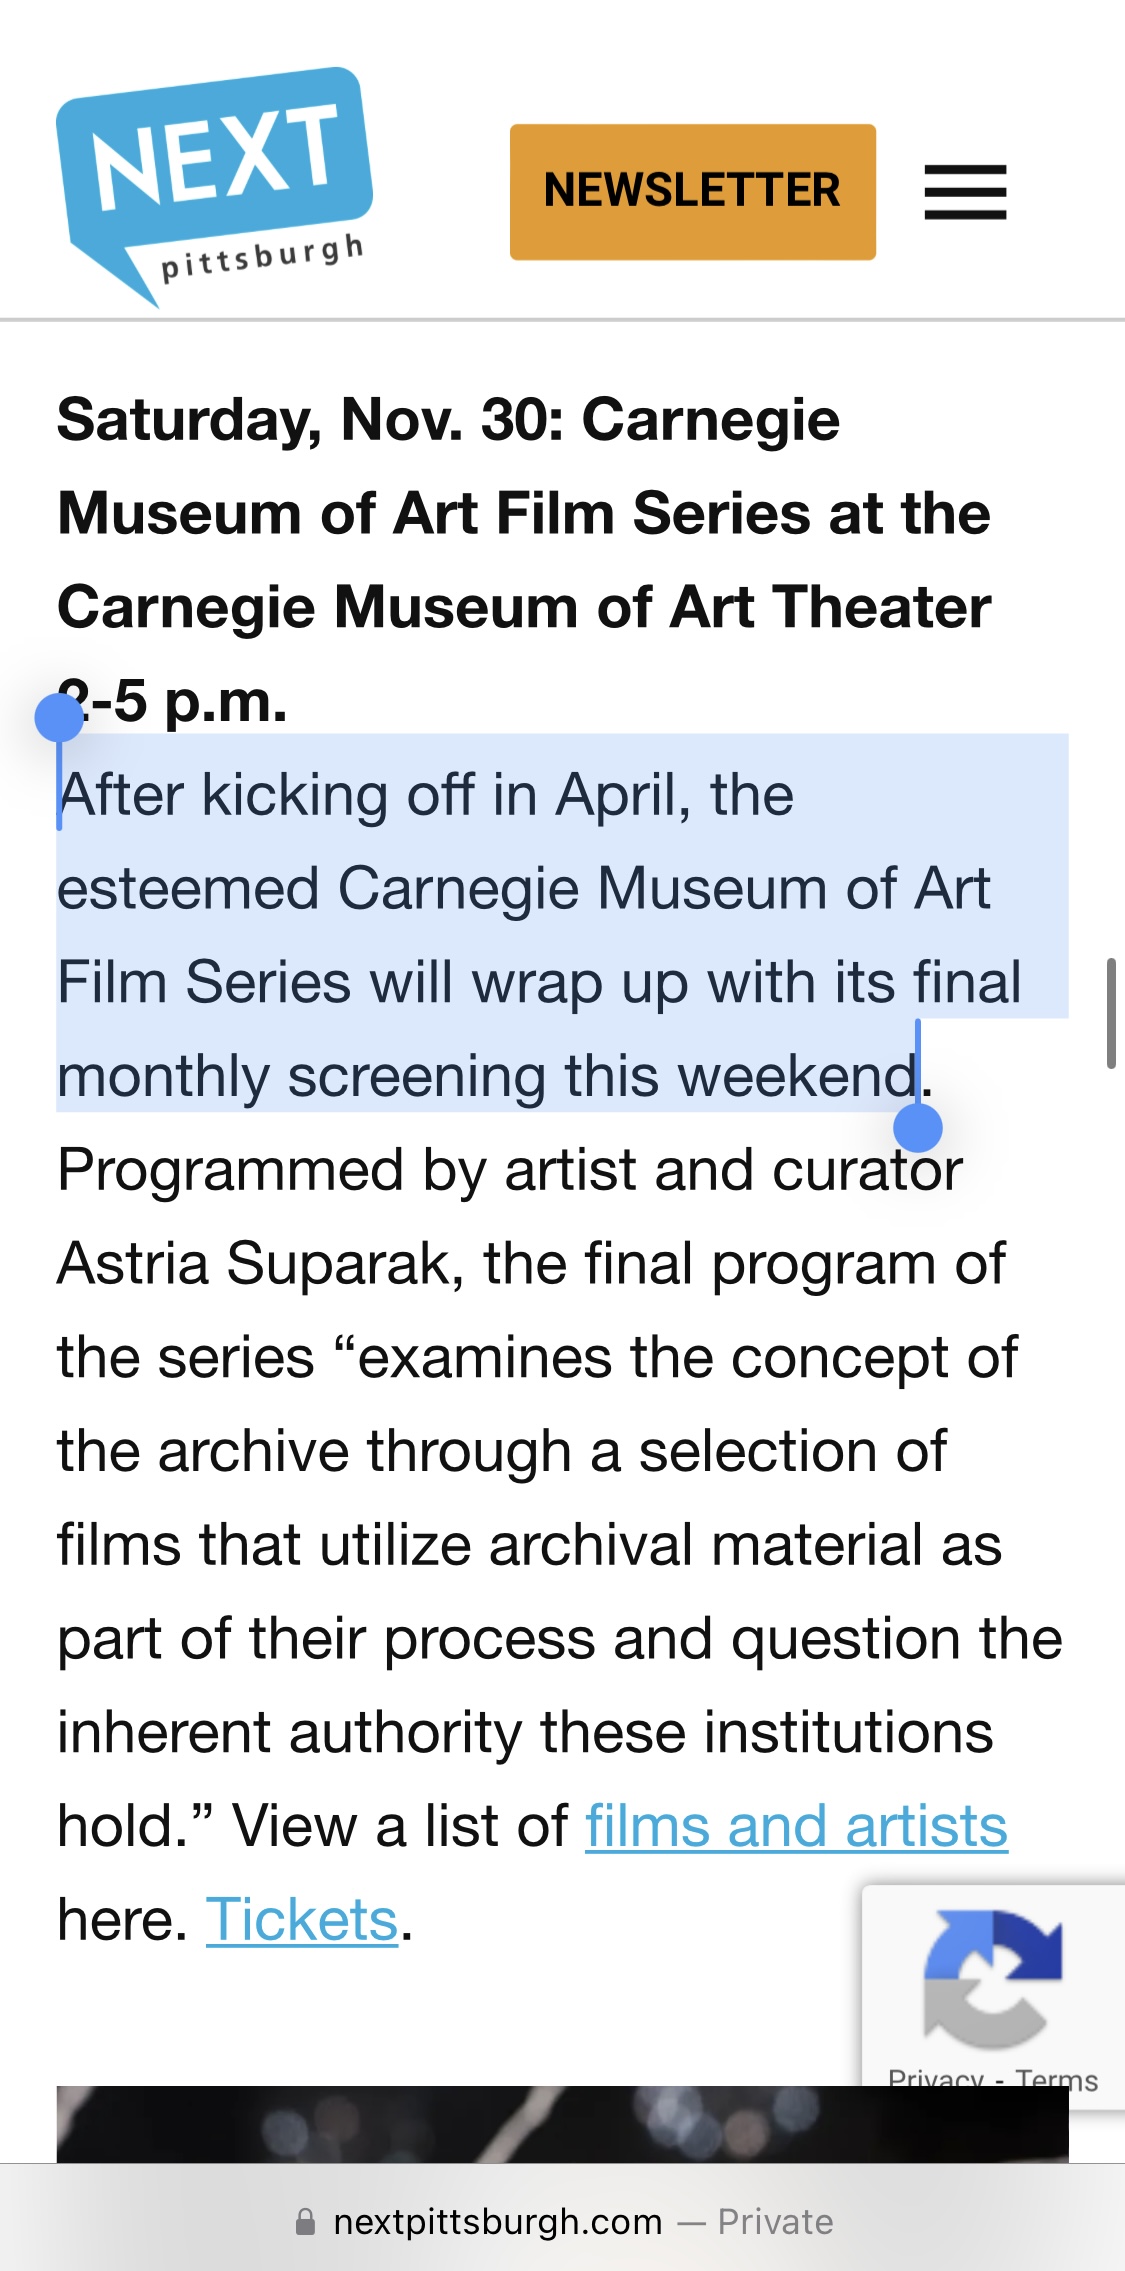Tap the dark image below the article
This screenshot has height=2271, width=1125.
click(x=562, y=2124)
